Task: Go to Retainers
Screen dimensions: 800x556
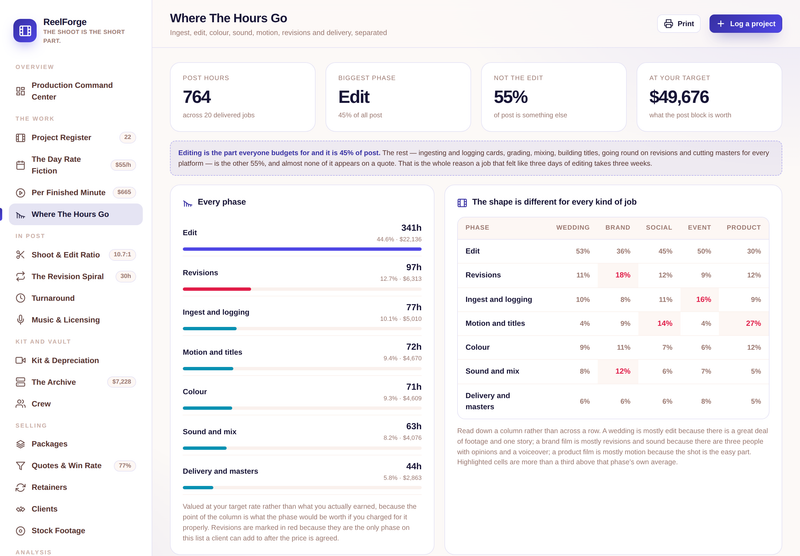Action: [x=76, y=487]
